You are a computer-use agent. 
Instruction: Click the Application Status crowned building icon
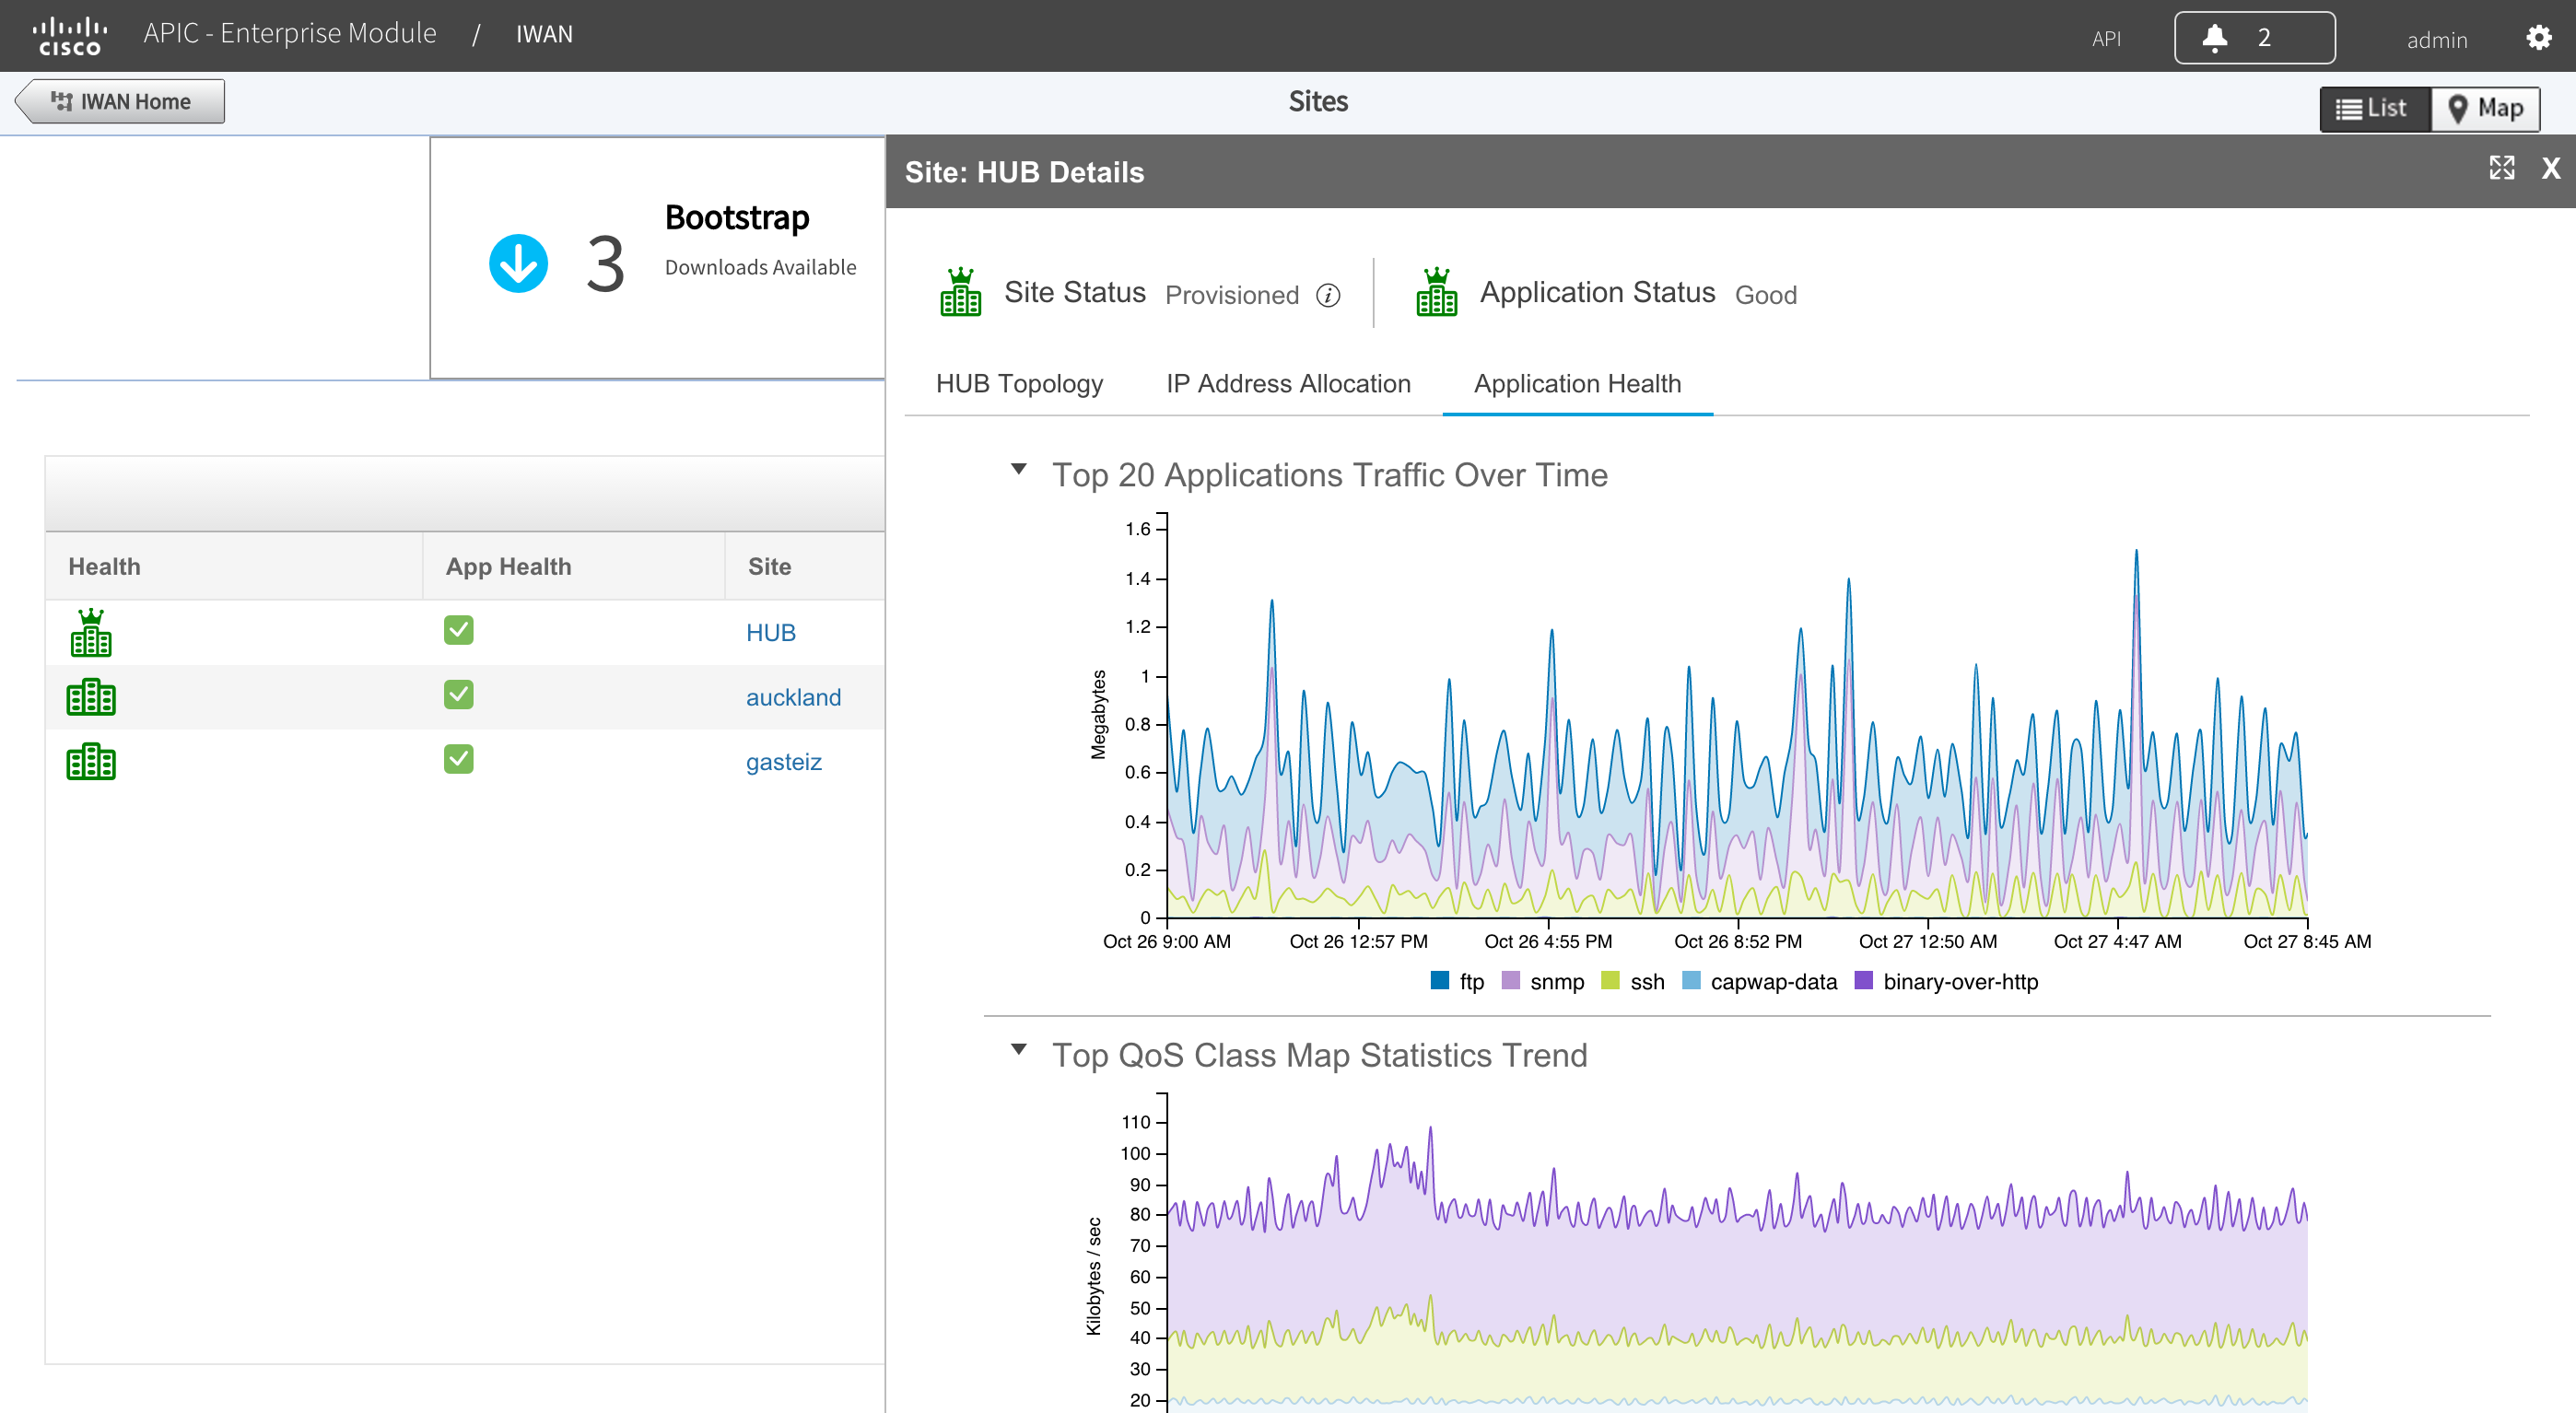pos(1436,291)
